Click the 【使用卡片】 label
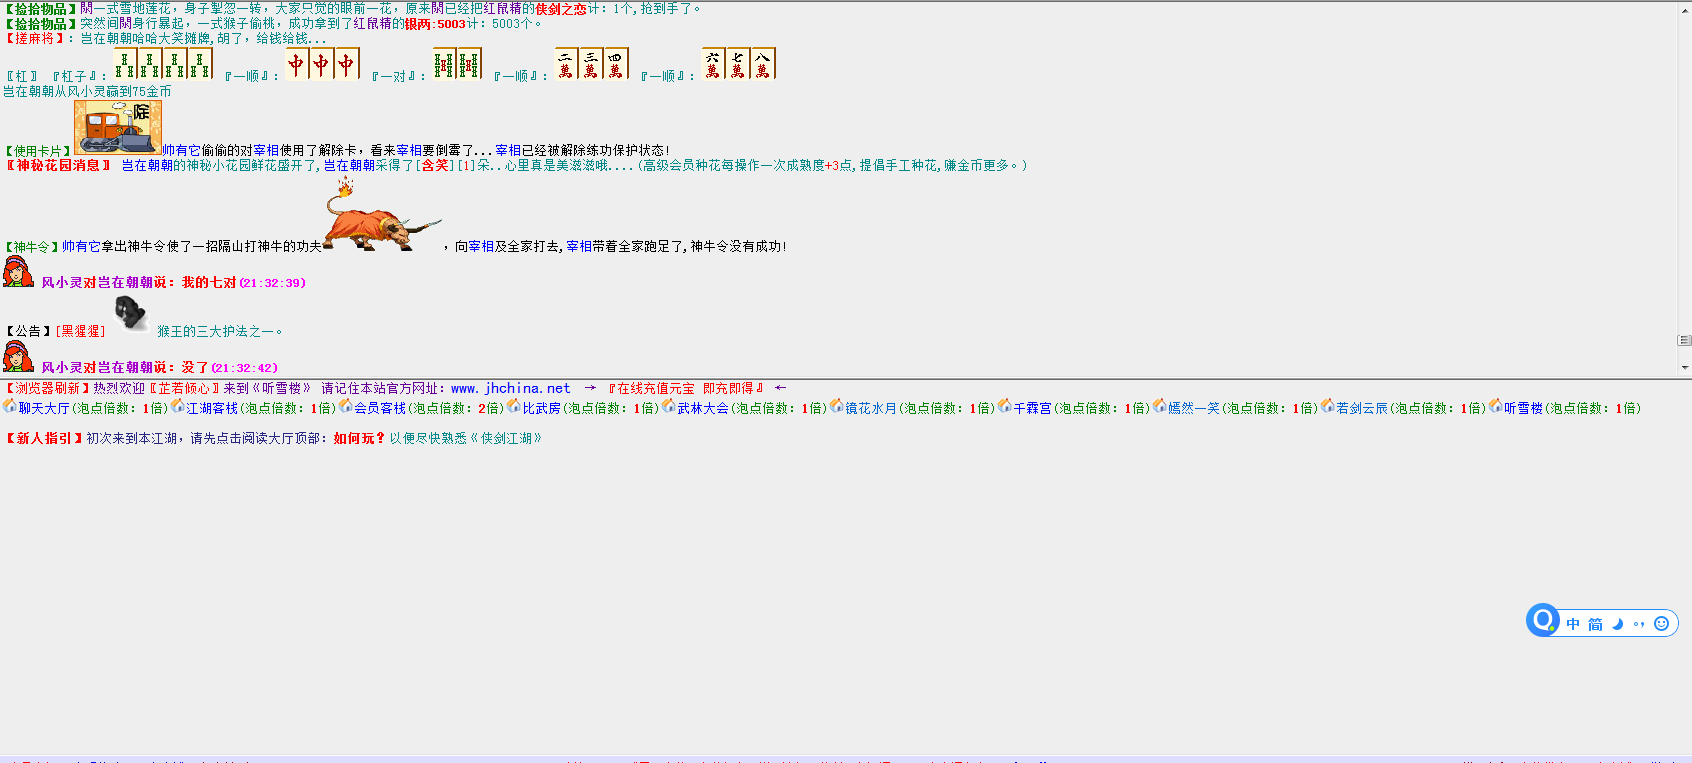This screenshot has width=1692, height=763. [x=38, y=151]
